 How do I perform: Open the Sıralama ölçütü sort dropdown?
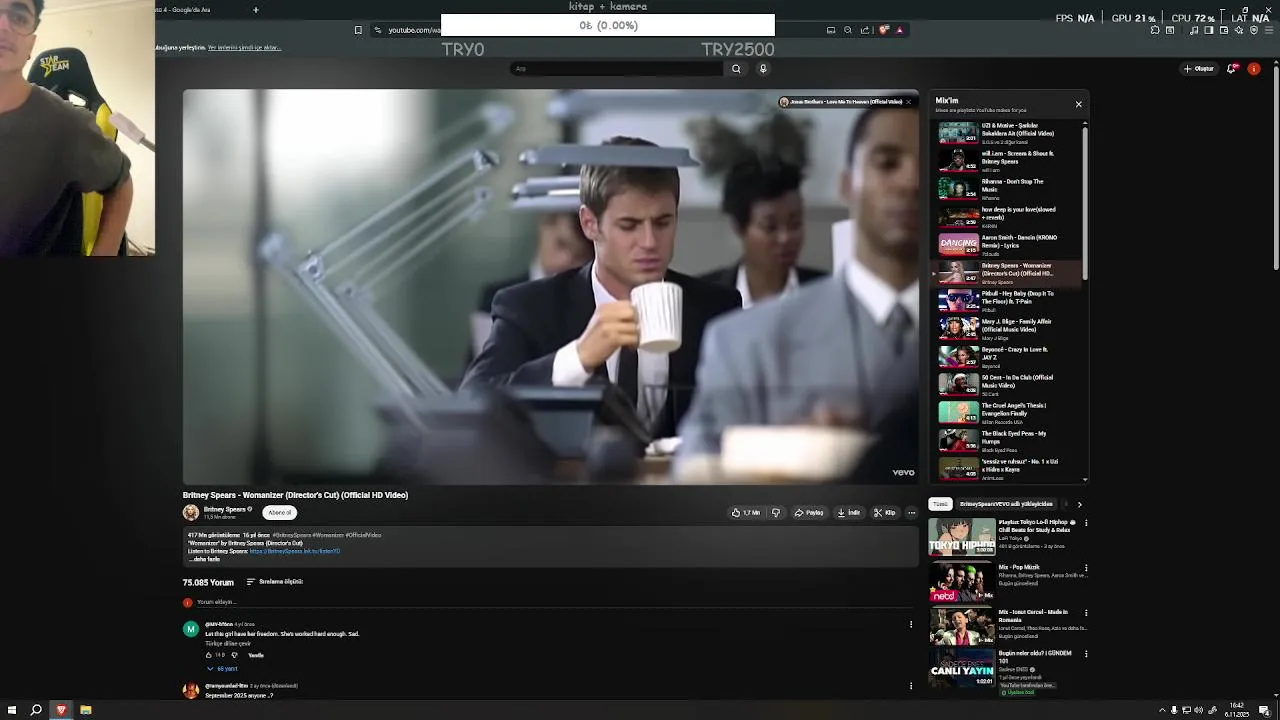click(x=274, y=582)
